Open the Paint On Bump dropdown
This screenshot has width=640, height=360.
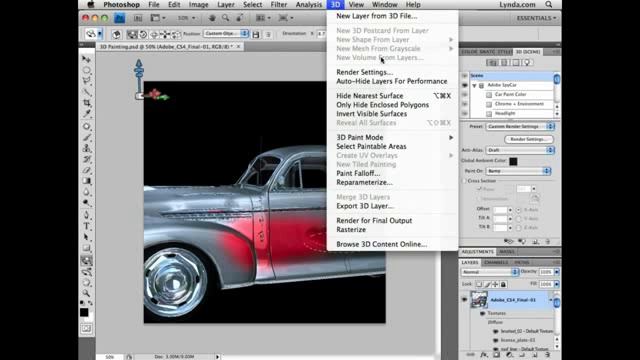click(x=518, y=171)
